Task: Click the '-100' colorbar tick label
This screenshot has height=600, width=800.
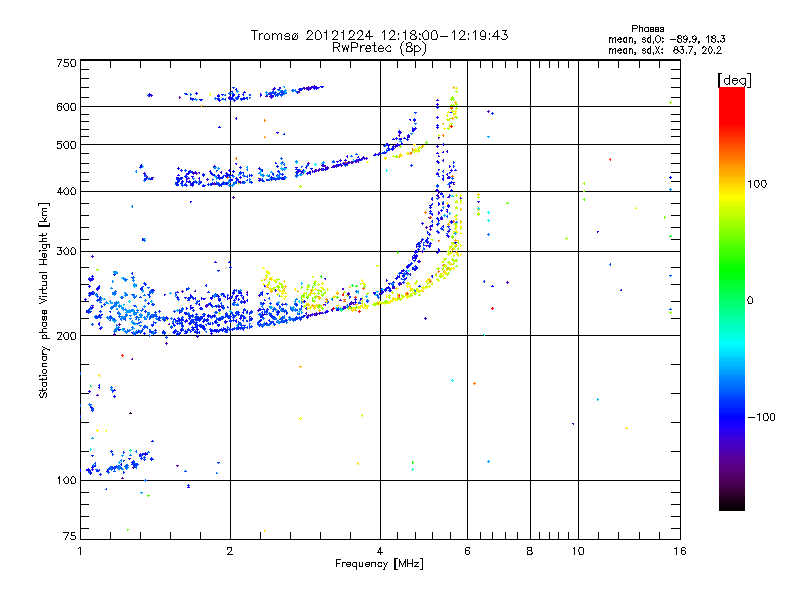Action: click(x=762, y=417)
